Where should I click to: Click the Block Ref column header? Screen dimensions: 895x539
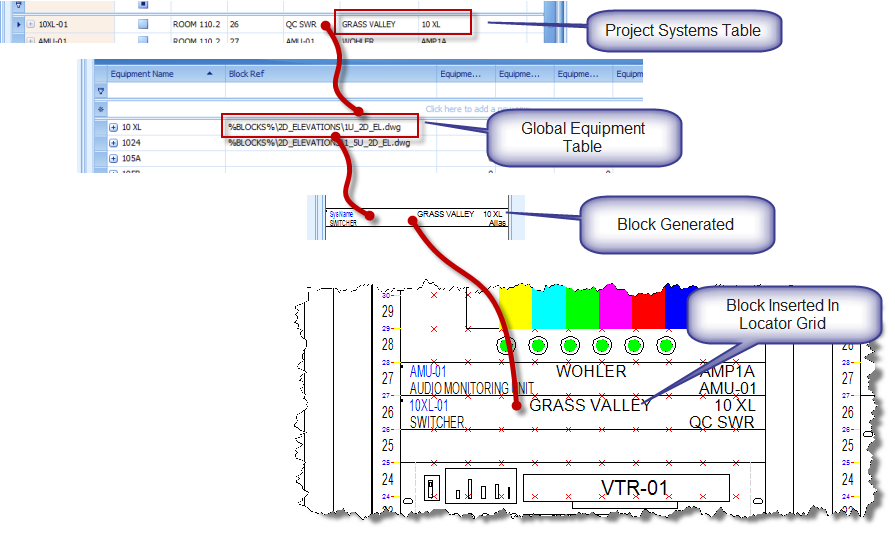coord(330,74)
